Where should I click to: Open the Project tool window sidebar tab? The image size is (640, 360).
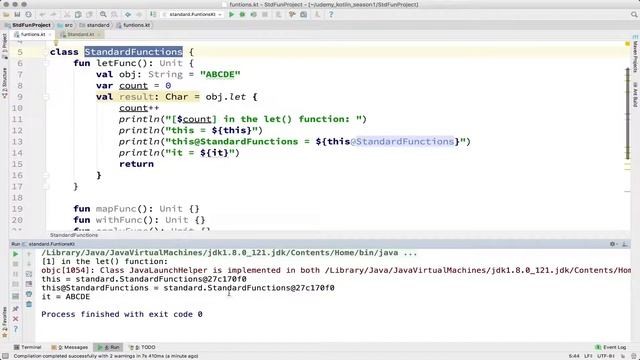click(4, 46)
